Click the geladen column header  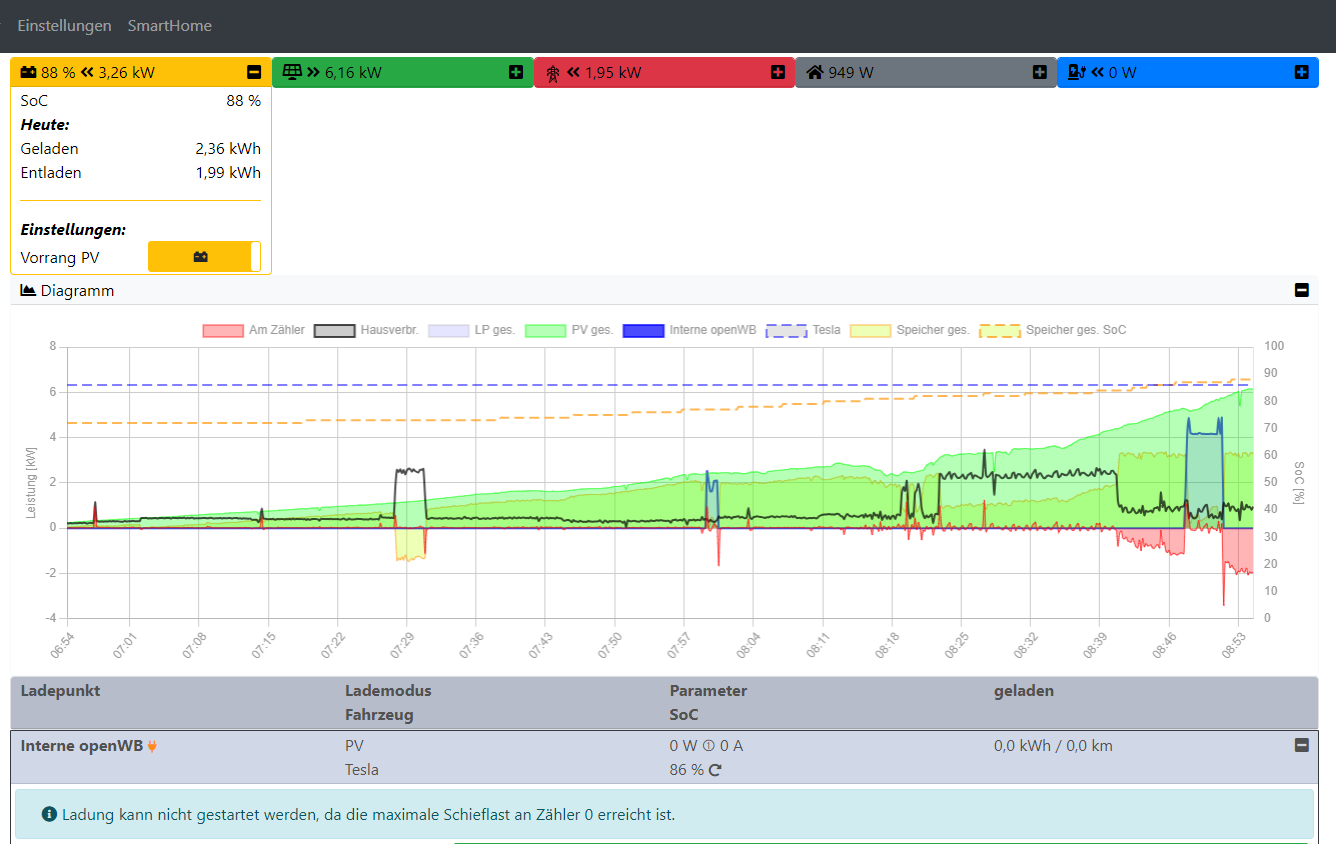[x=1024, y=690]
